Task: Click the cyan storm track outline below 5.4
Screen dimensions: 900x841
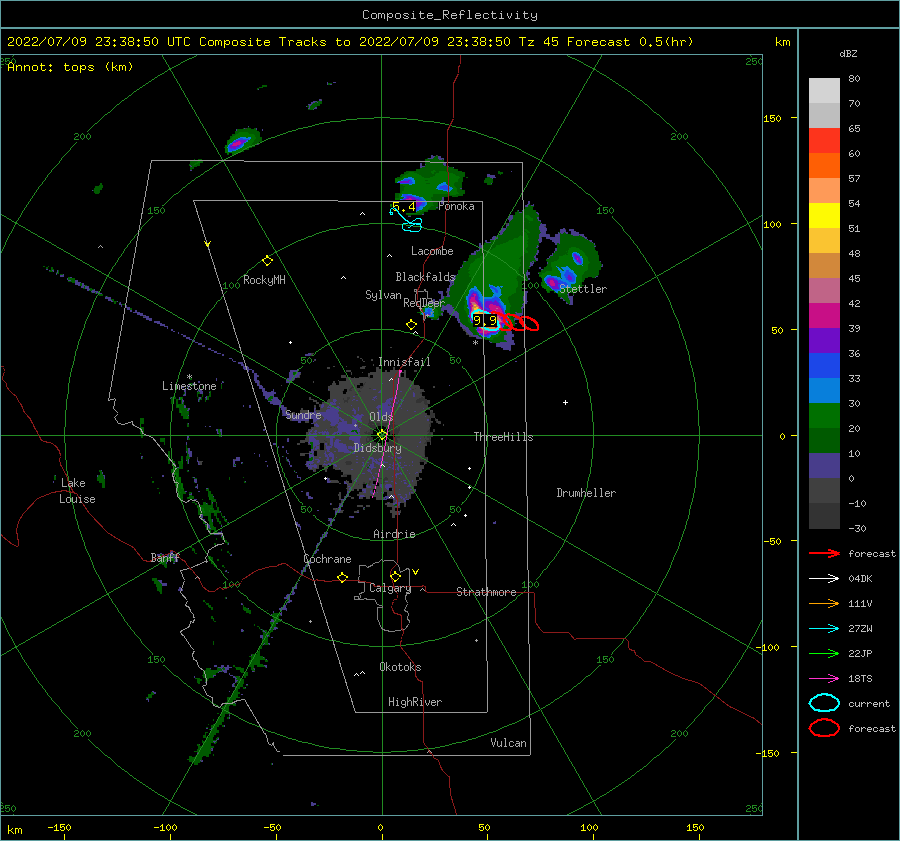Action: pos(411,223)
